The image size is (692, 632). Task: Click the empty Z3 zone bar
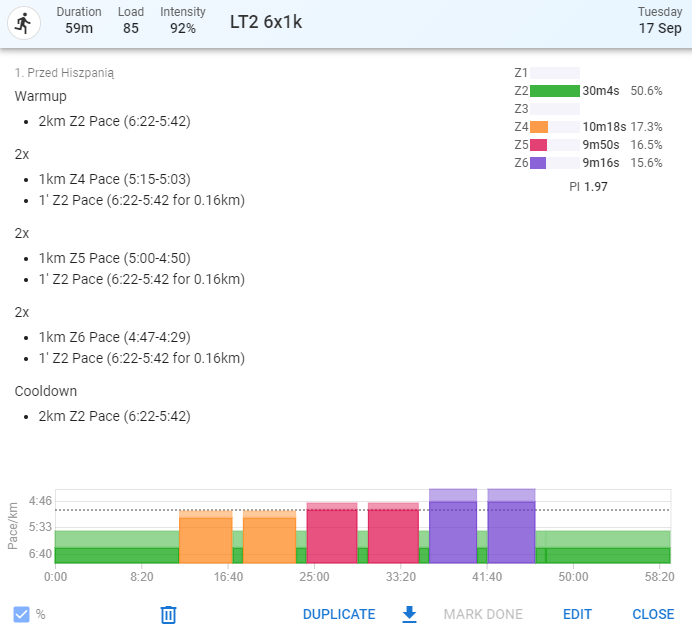(555, 109)
